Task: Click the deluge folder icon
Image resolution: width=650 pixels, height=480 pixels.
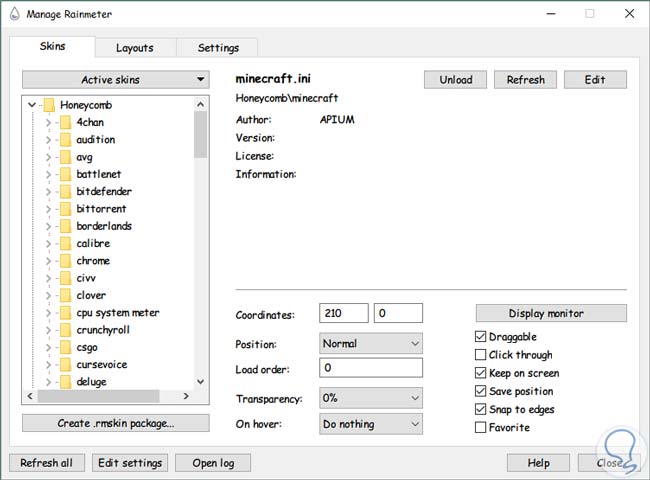Action: tap(65, 382)
